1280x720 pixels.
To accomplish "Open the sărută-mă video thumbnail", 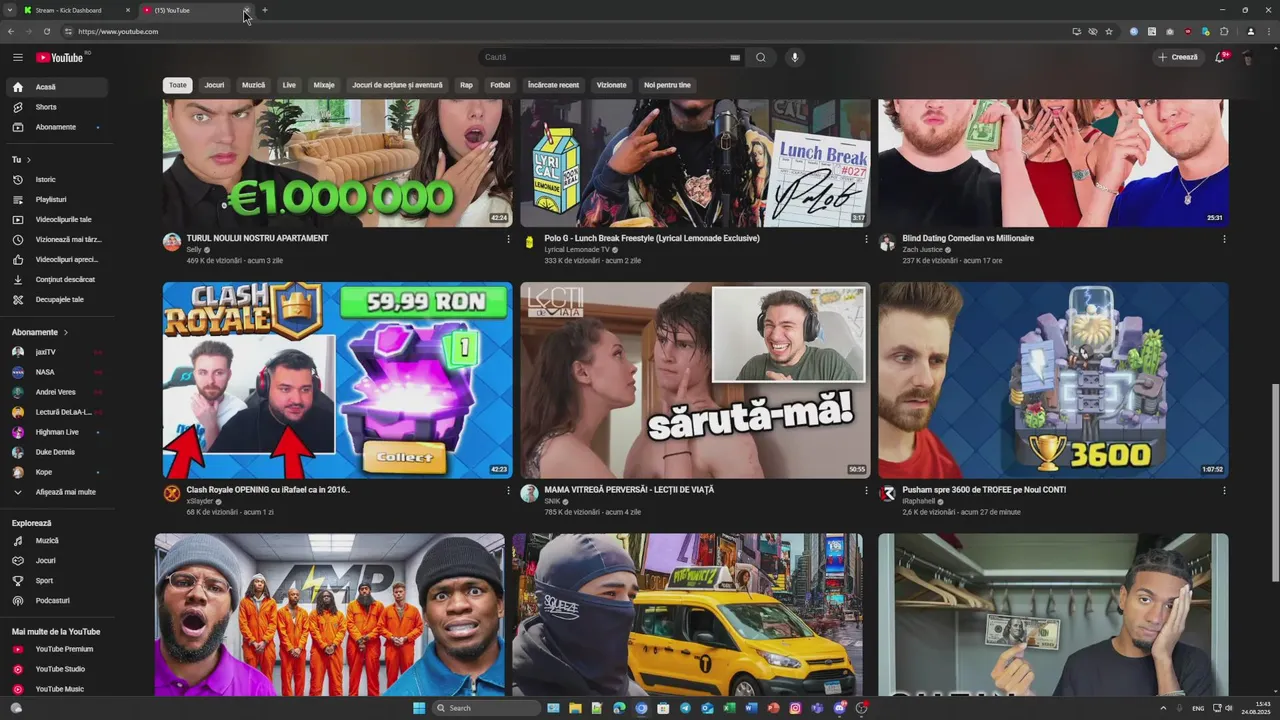I will [x=695, y=380].
